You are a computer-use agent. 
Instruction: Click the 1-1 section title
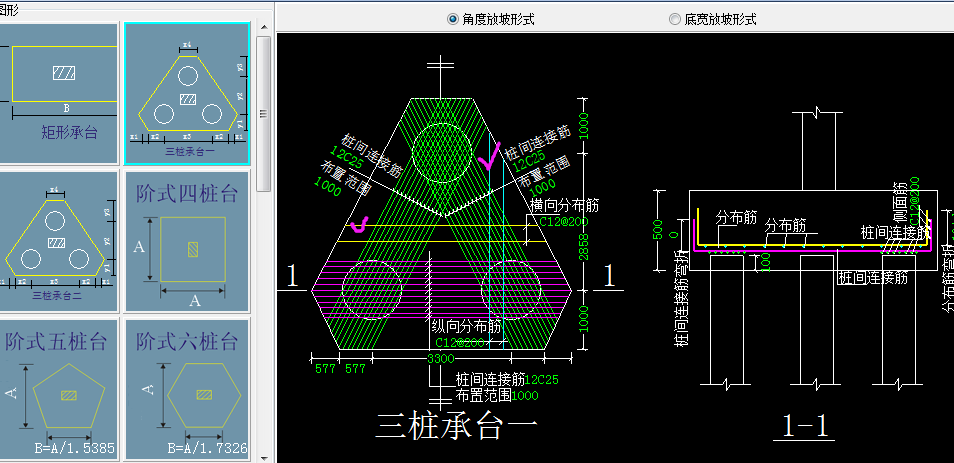pos(804,426)
